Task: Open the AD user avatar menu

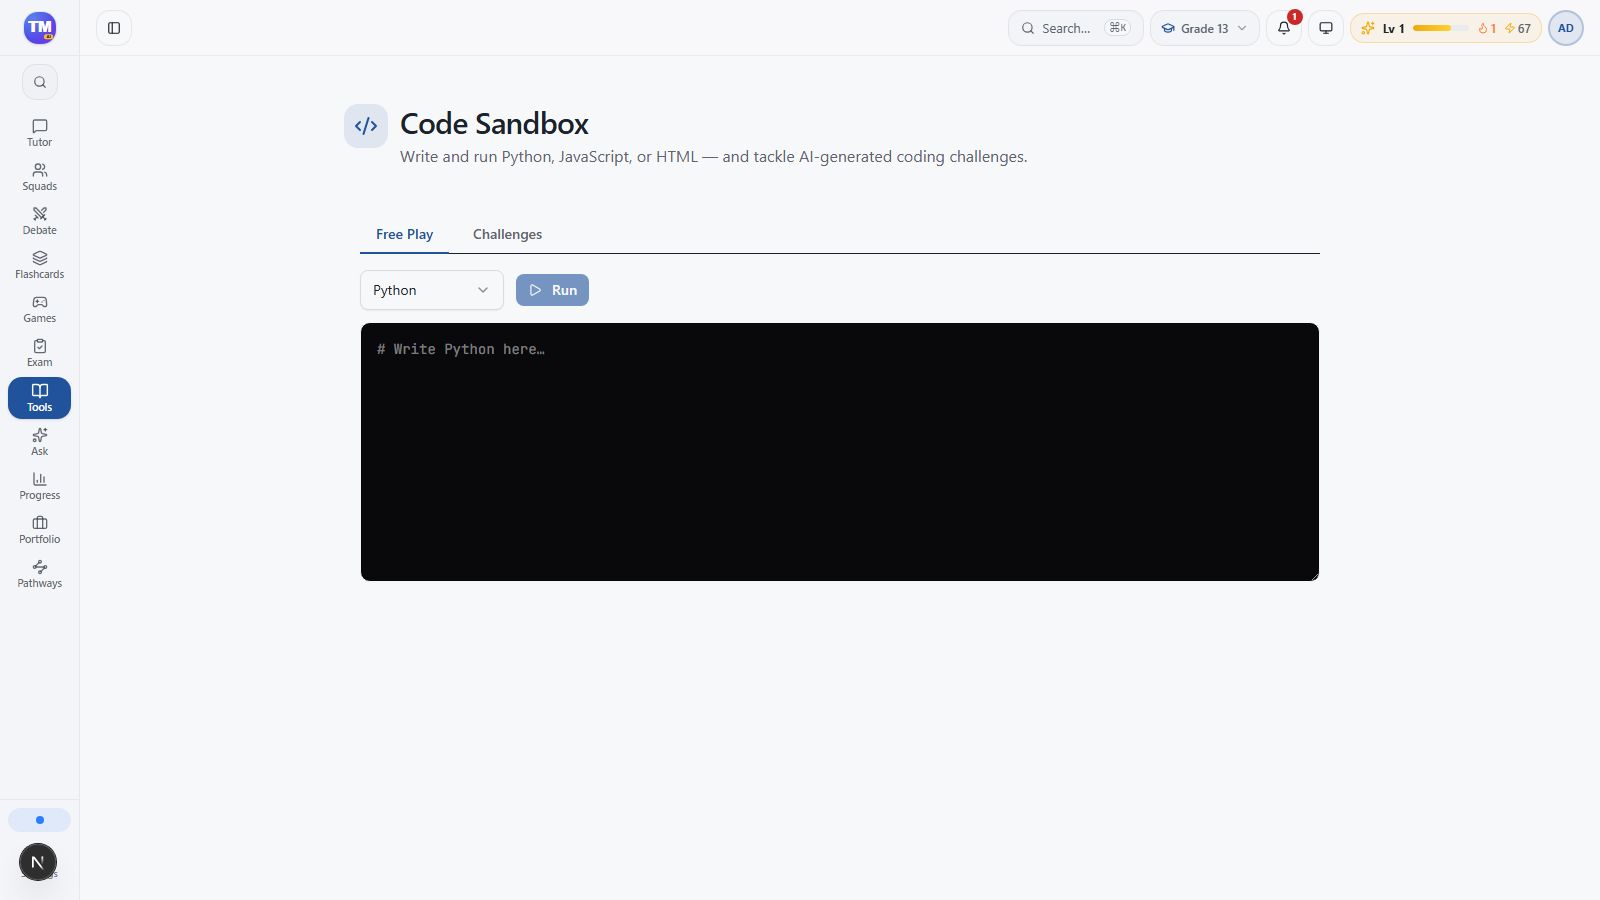Action: coord(1566,28)
